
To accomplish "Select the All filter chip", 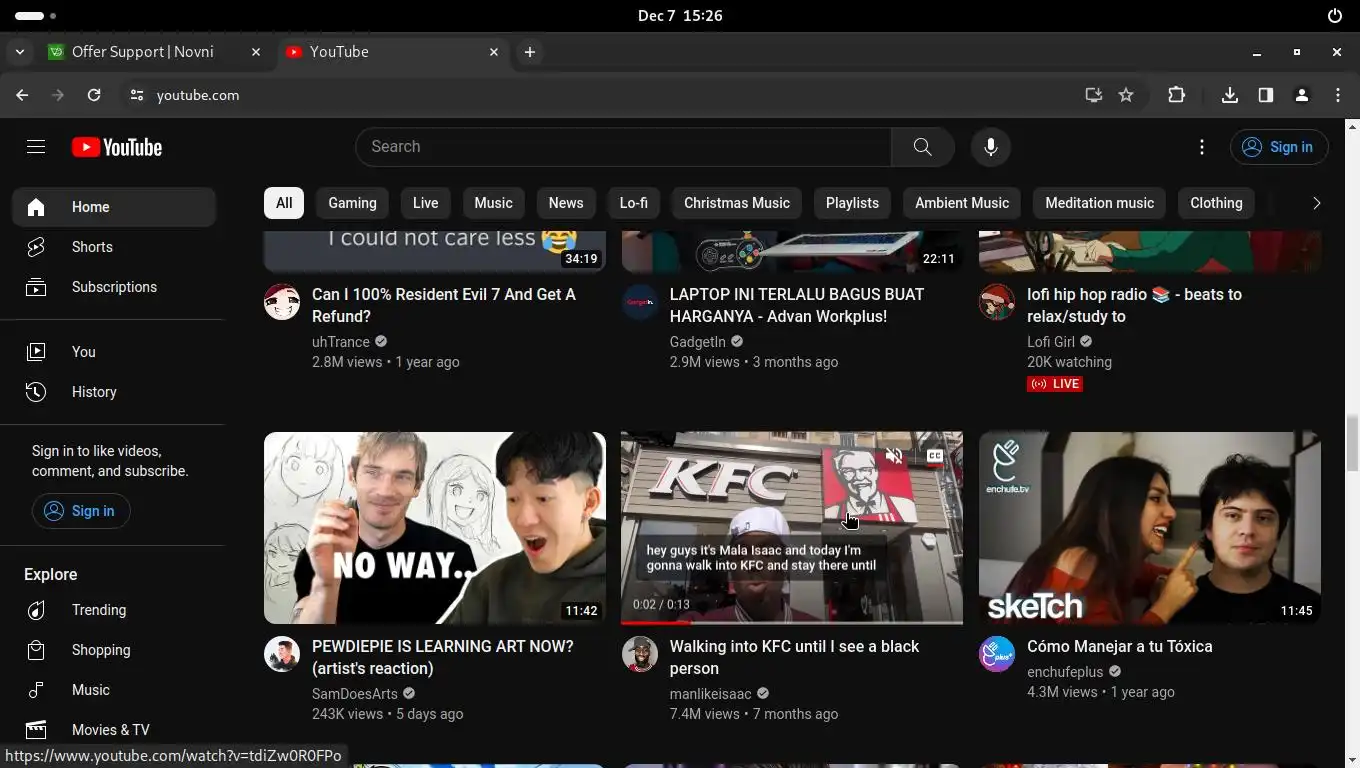I will point(284,203).
